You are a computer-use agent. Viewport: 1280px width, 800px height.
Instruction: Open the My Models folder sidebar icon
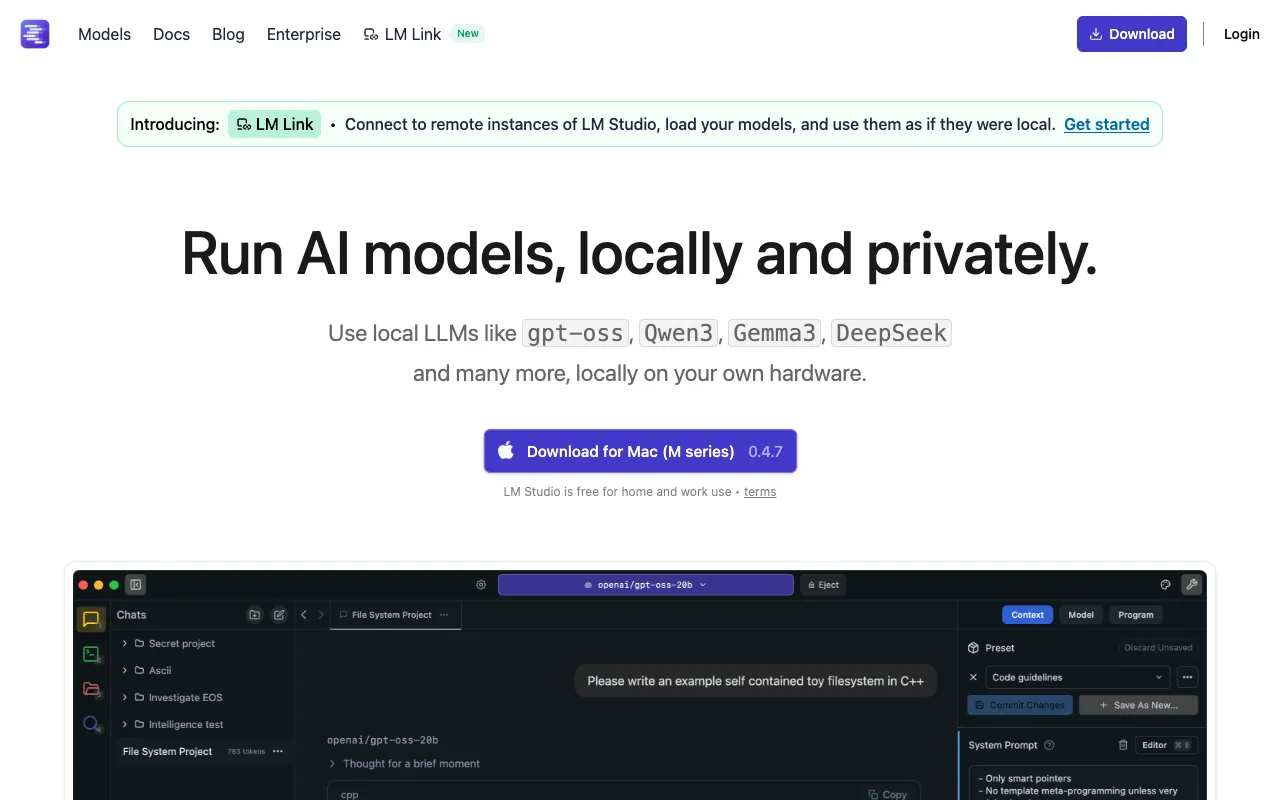(90, 689)
